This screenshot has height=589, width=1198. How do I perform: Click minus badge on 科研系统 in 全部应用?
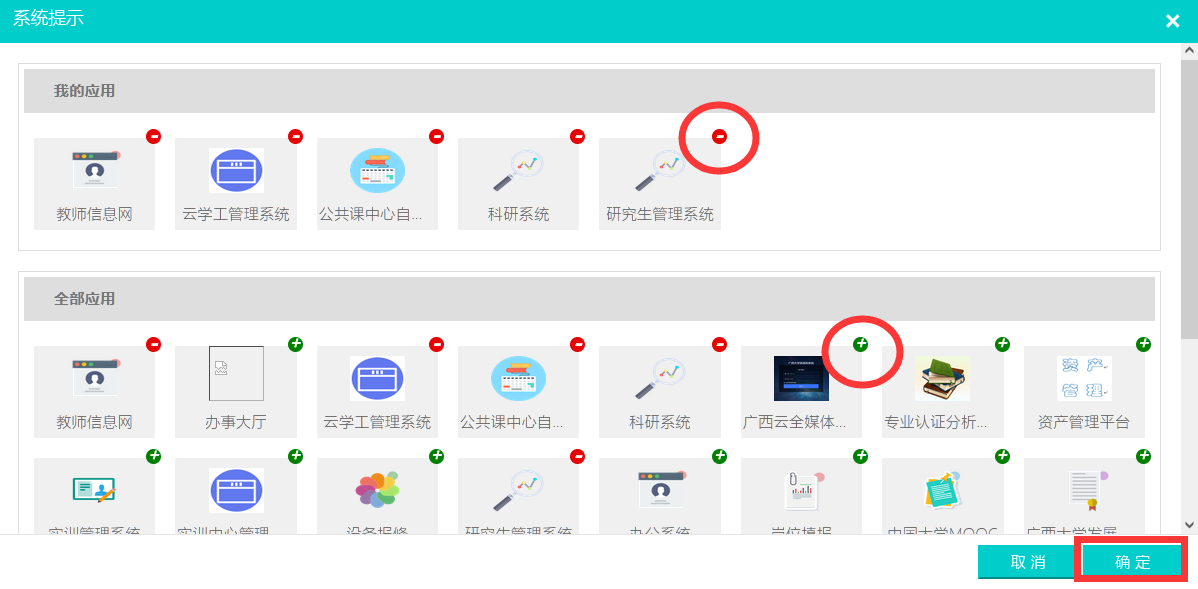719,344
